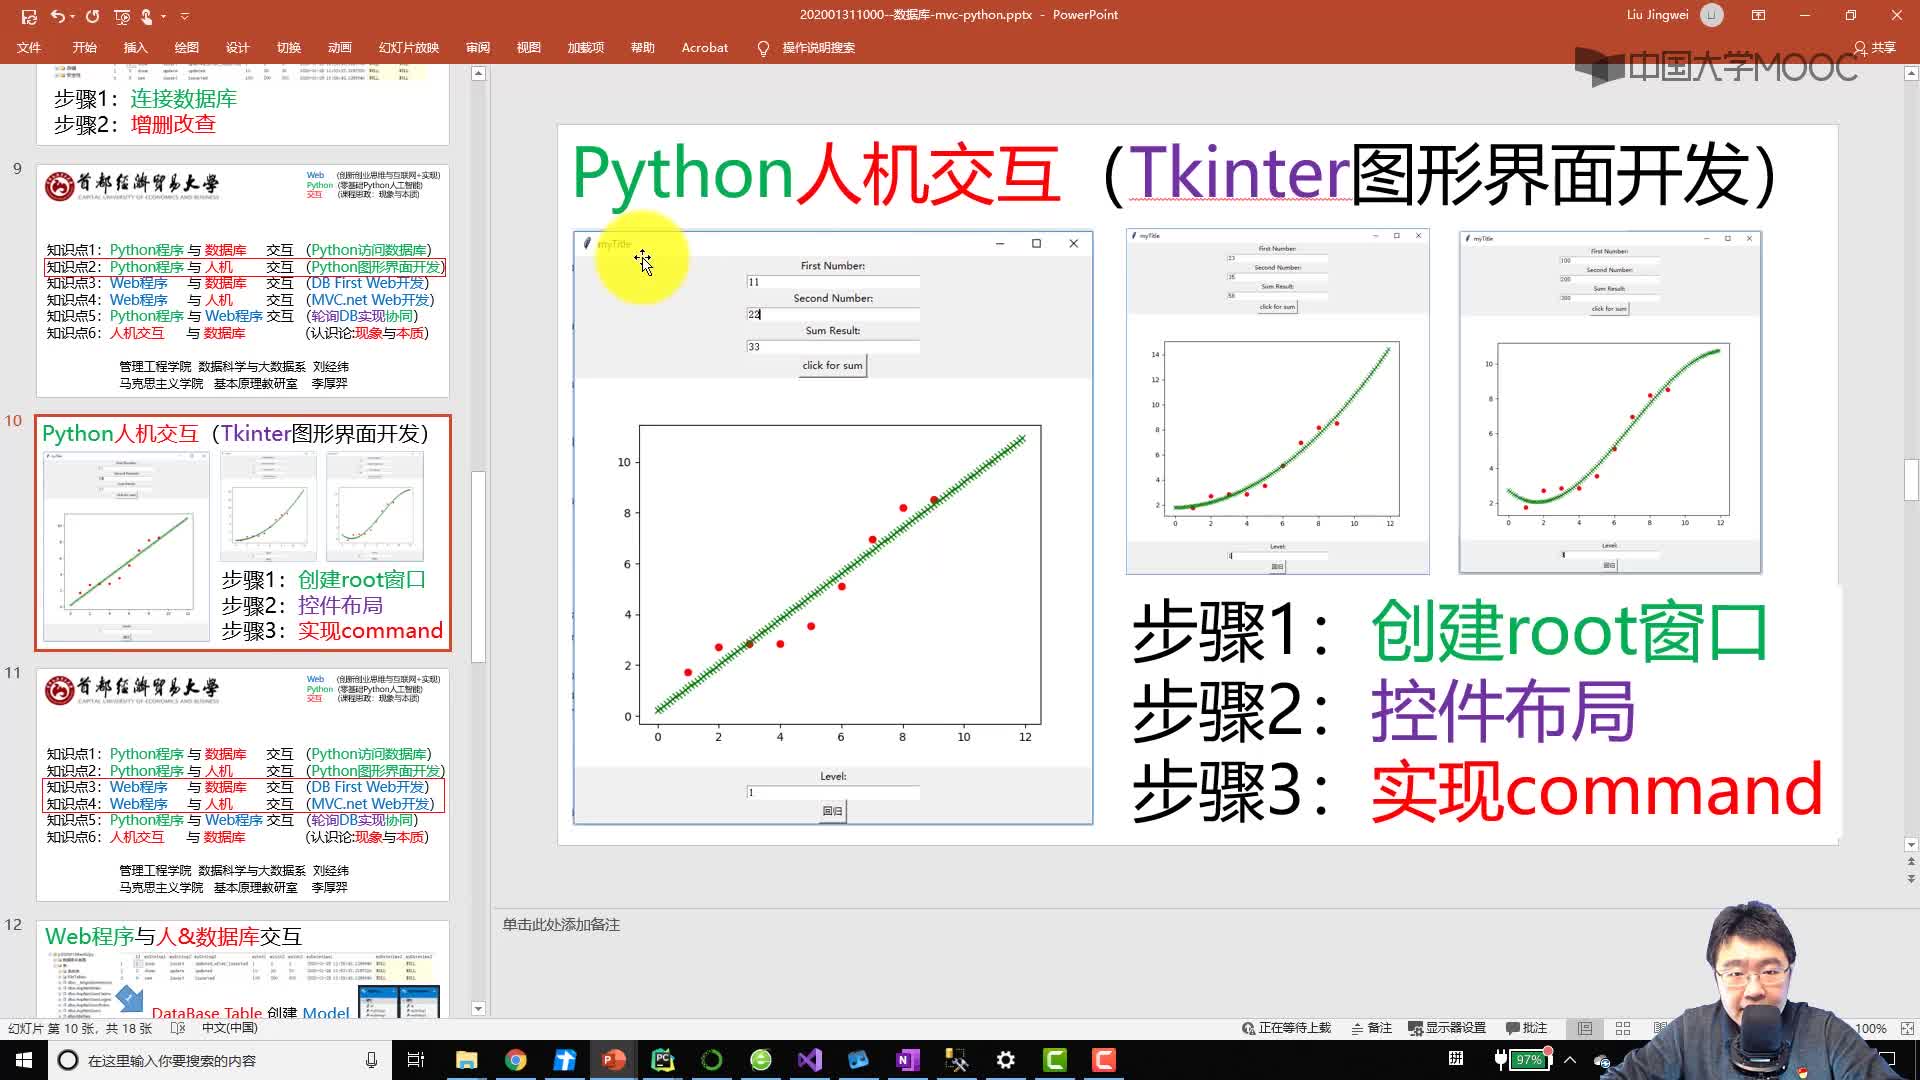The image size is (1920, 1080).
Task: Select slide 9 thumbnail in slide panel
Action: tap(243, 281)
